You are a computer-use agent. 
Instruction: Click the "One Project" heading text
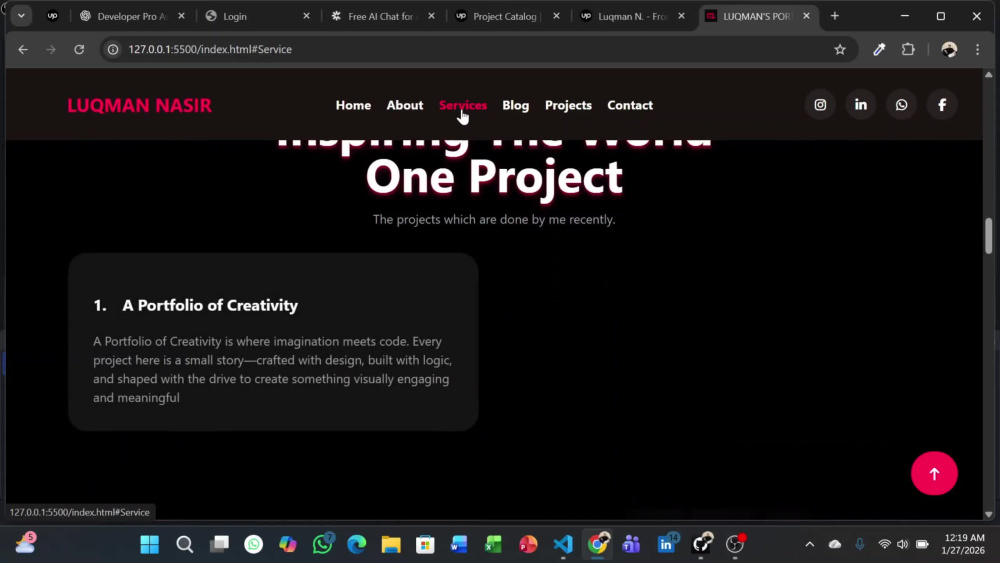494,177
